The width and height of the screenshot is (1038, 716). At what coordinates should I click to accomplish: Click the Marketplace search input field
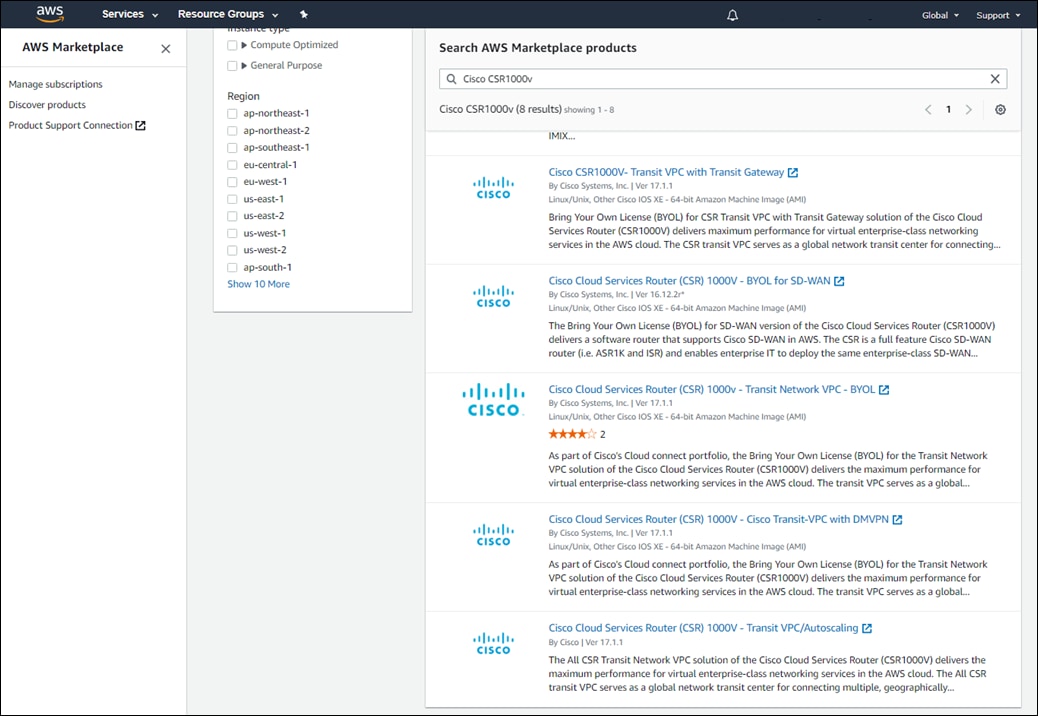click(x=723, y=79)
